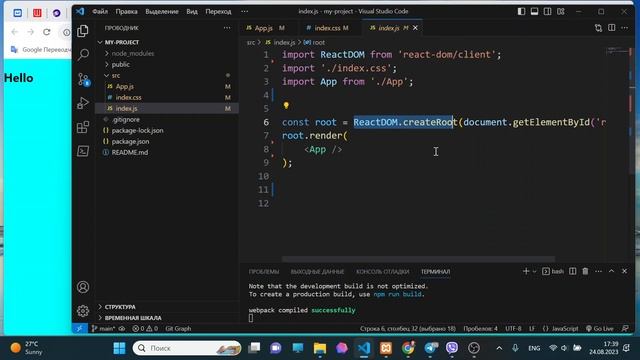Image resolution: width=640 pixels, height=360 pixels.
Task: Kill terminal with the trash icon
Action: 585,271
